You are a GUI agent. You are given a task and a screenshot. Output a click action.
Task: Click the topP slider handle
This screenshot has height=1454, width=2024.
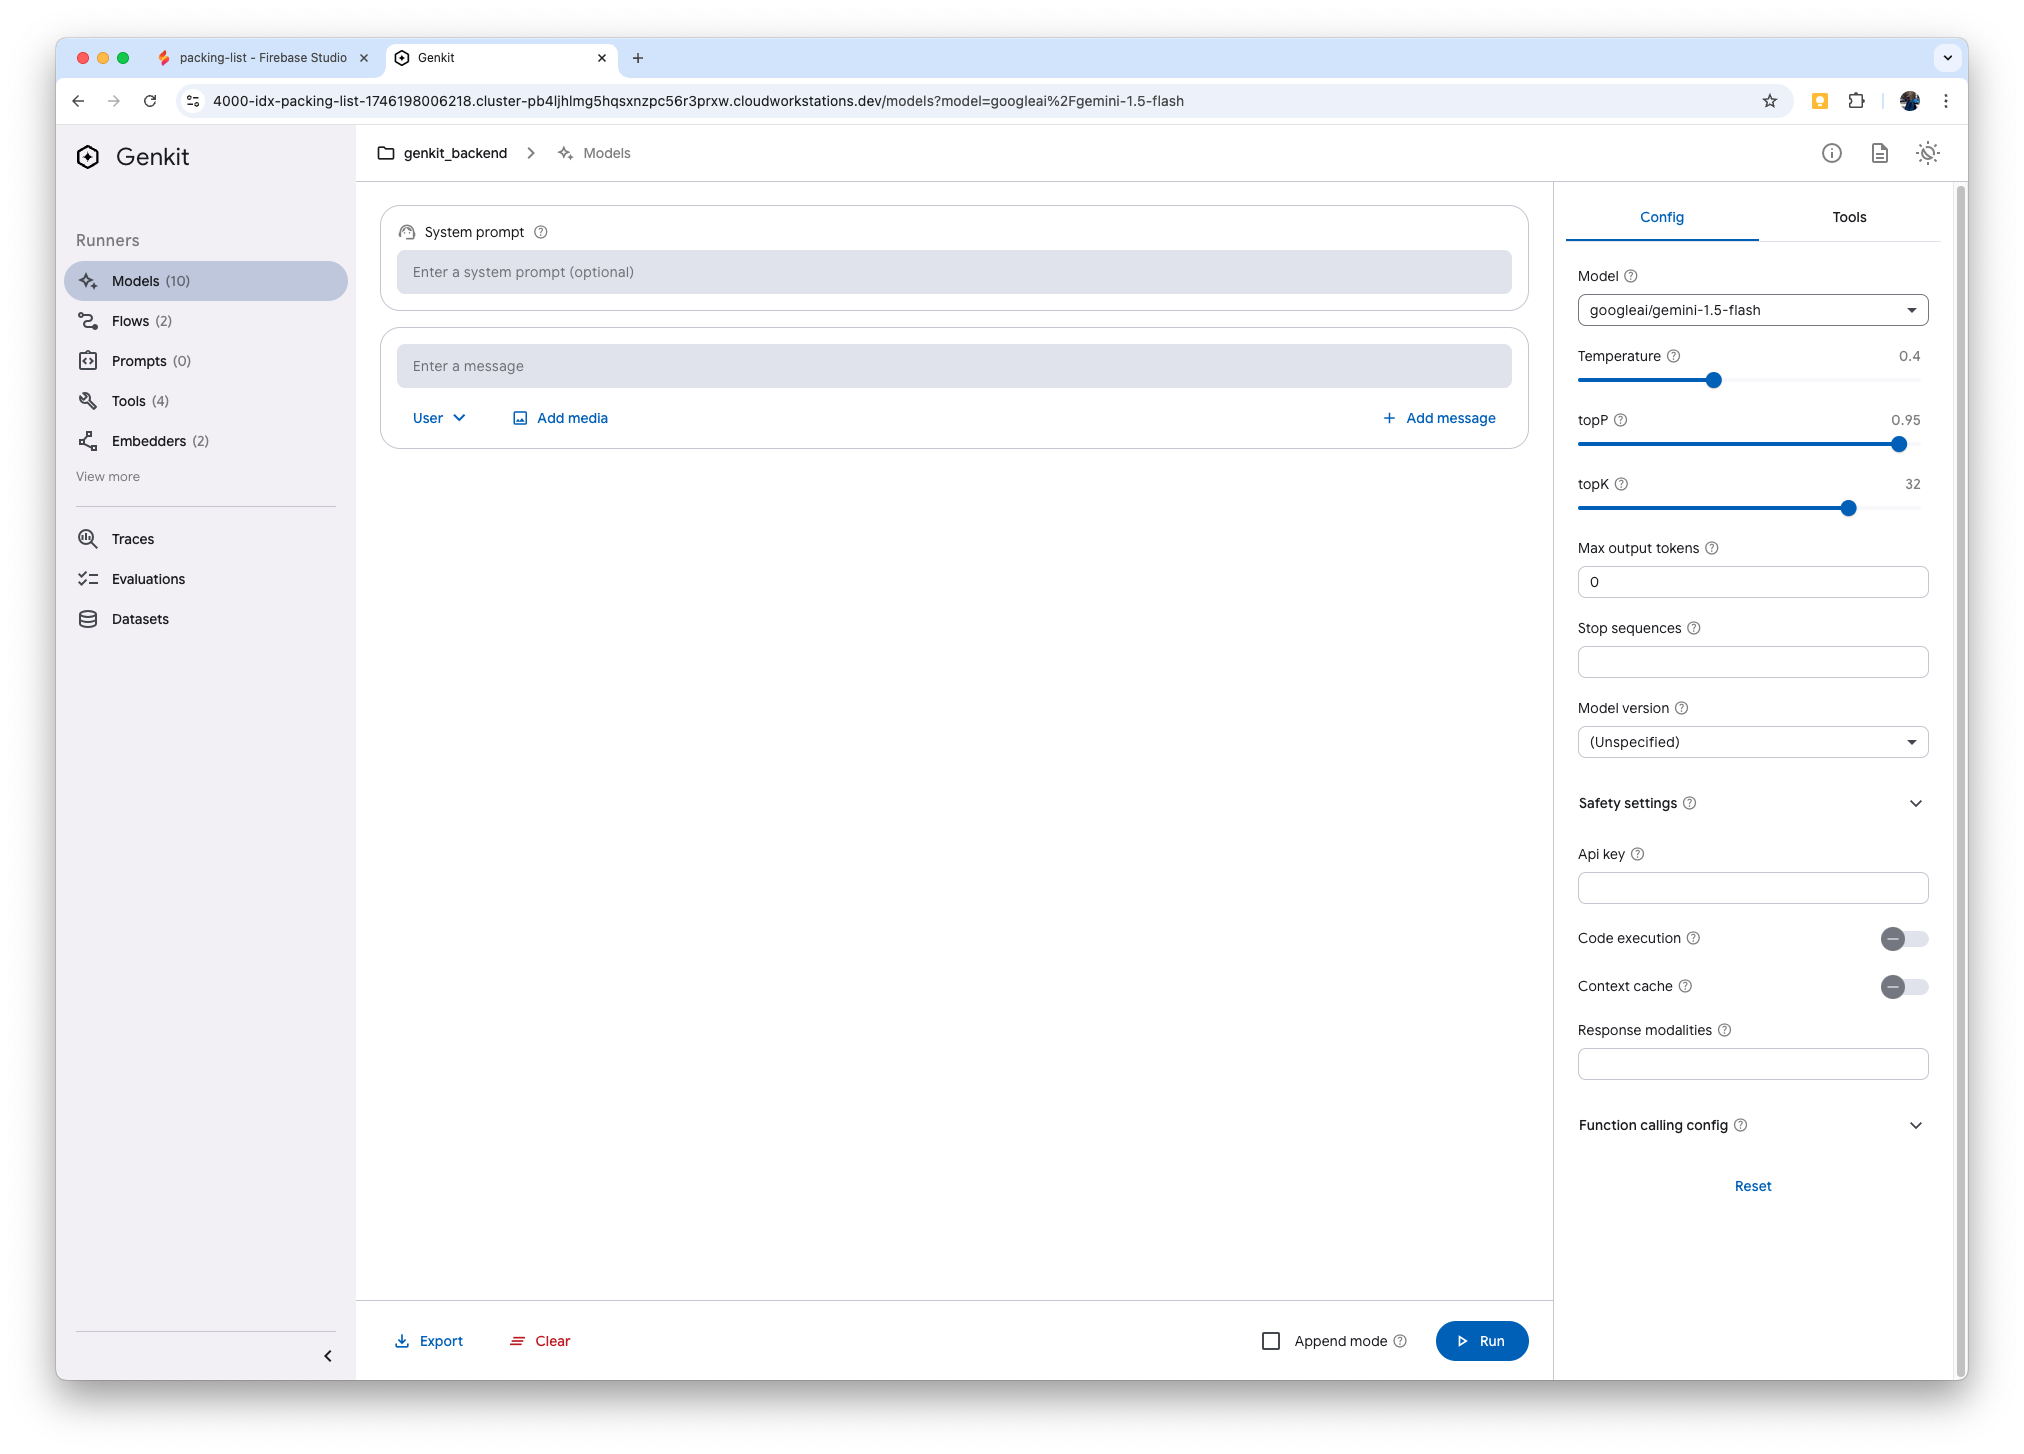1898,444
